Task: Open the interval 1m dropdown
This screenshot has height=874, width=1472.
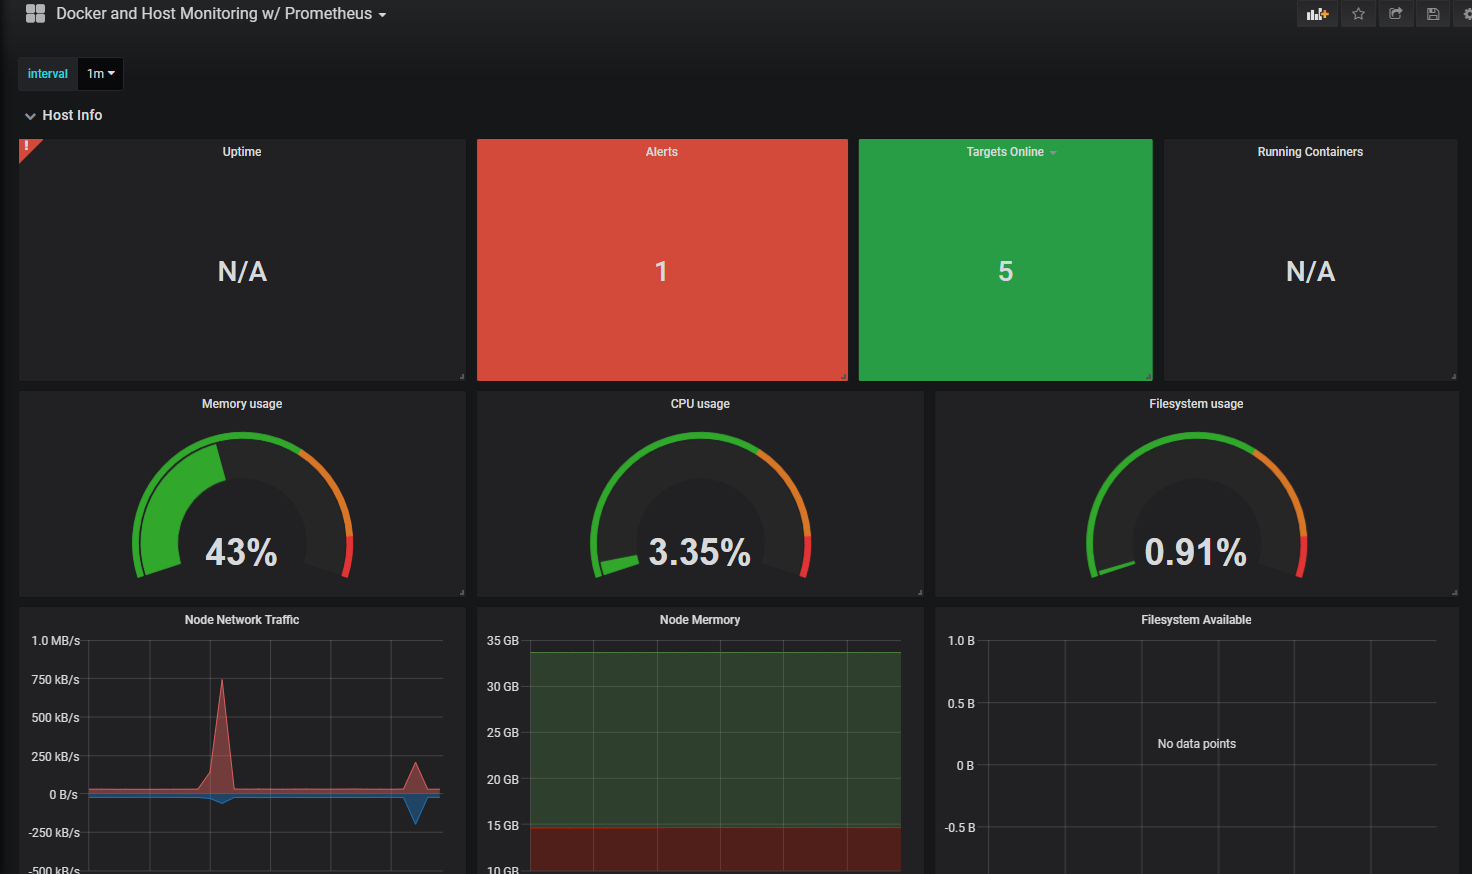Action: (100, 74)
